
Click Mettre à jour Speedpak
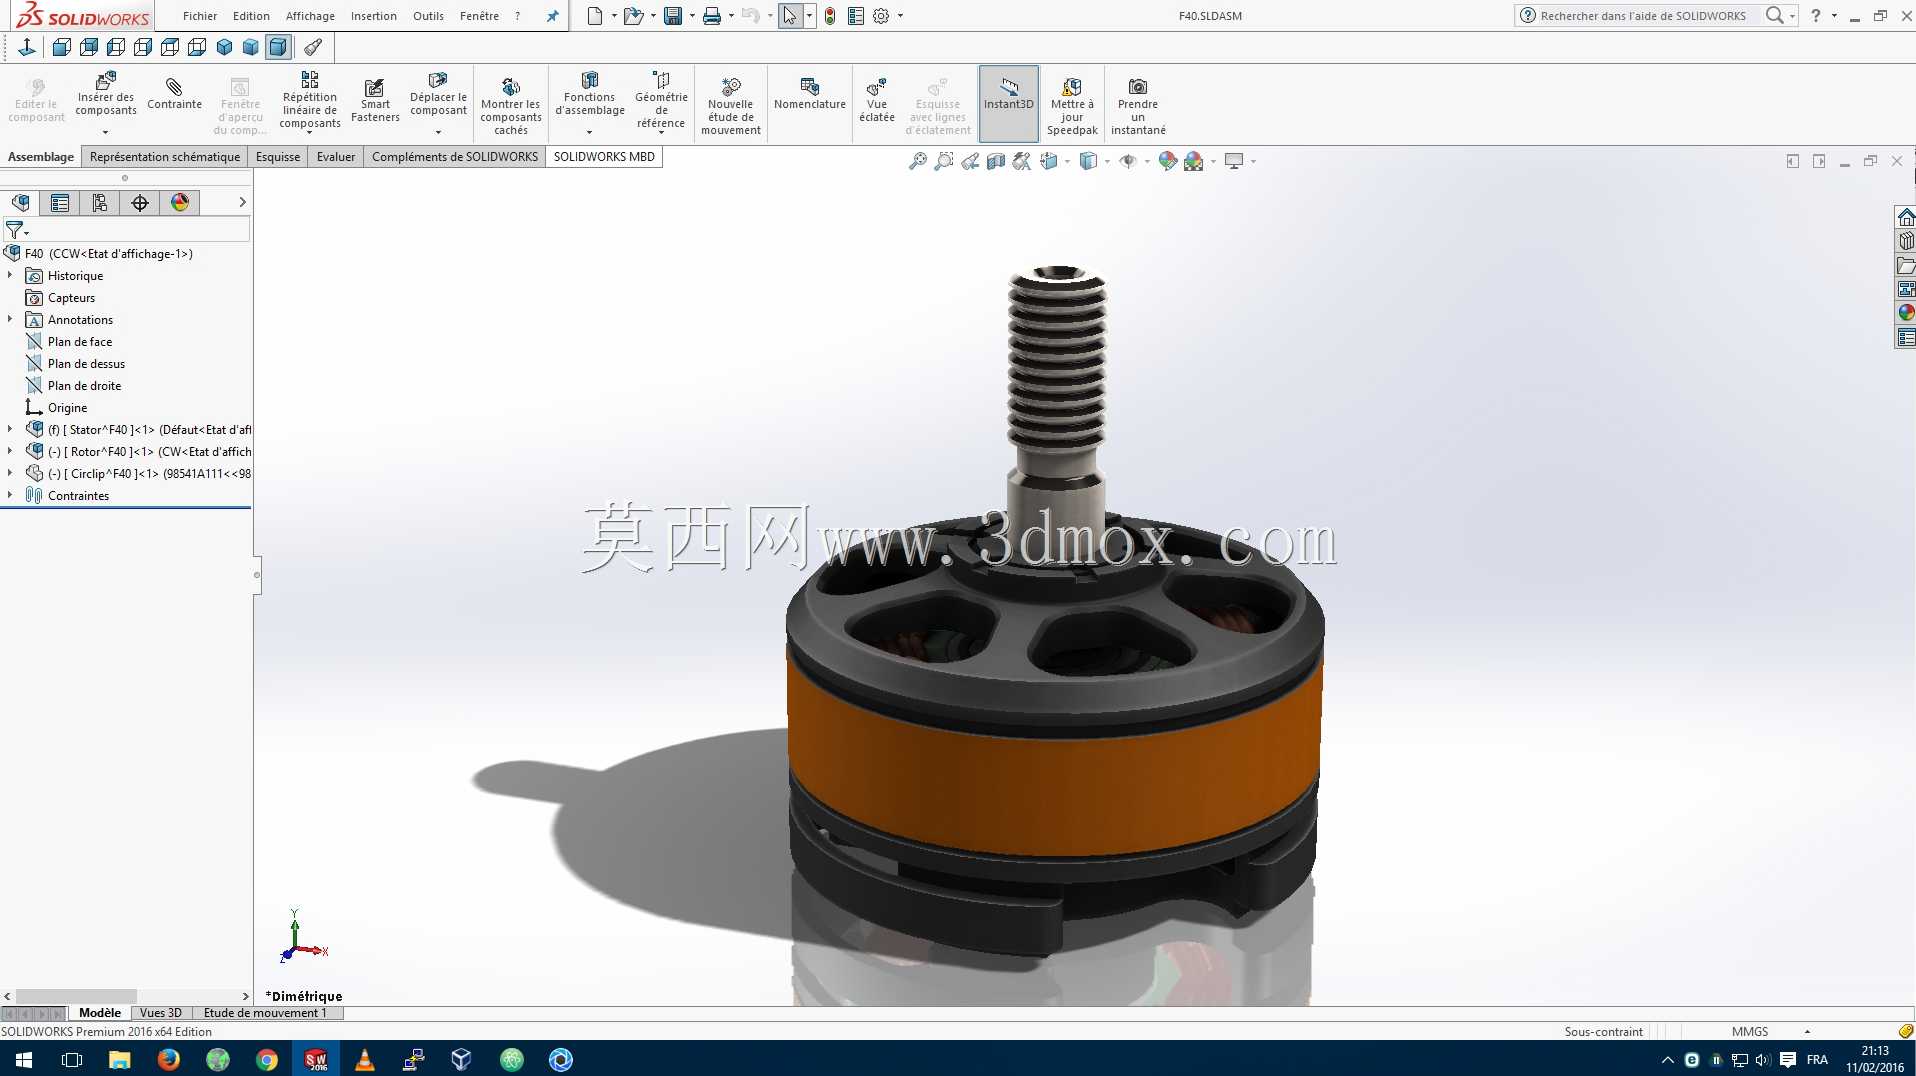(x=1072, y=106)
